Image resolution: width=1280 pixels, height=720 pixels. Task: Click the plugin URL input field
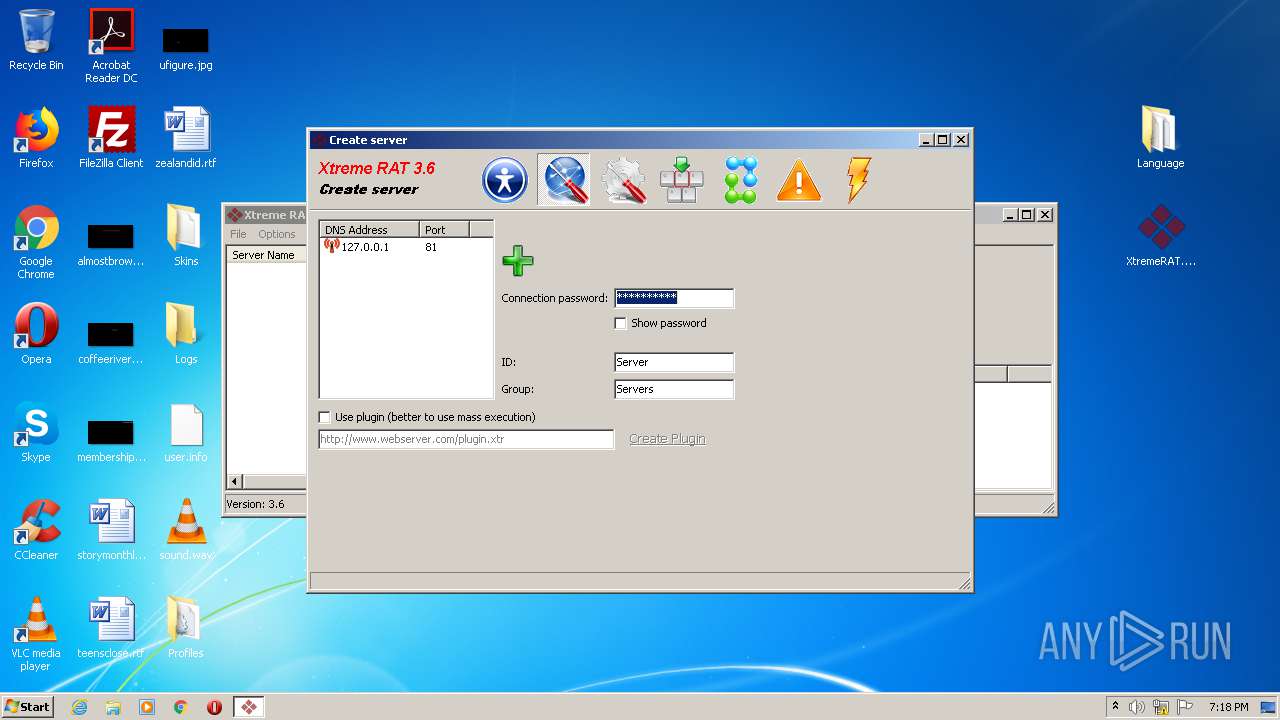[x=466, y=439]
